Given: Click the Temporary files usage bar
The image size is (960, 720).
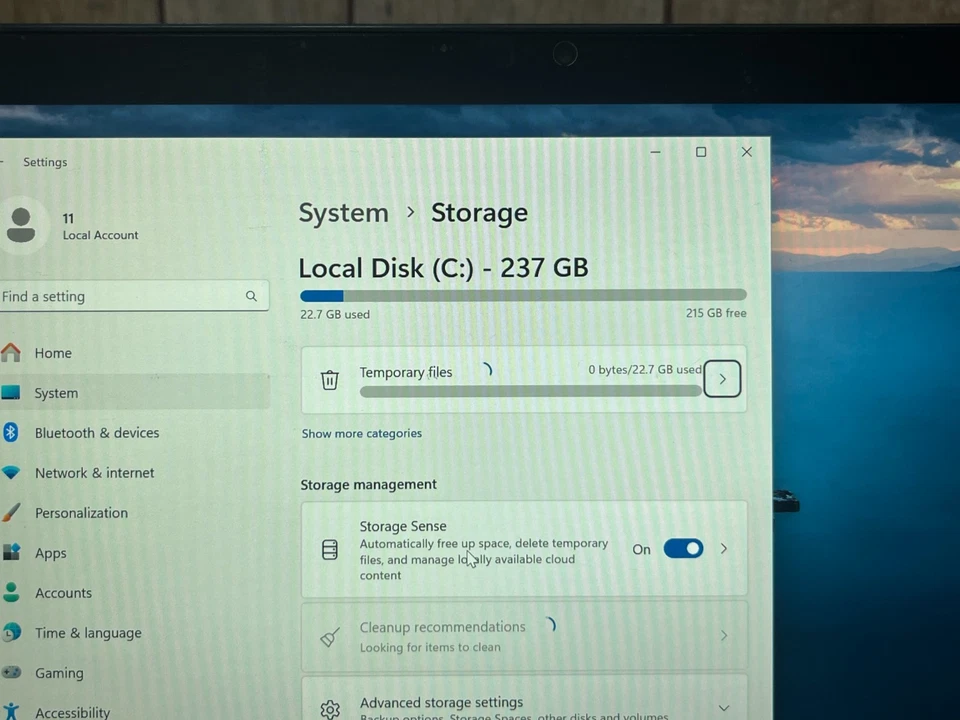Looking at the screenshot, I should [530, 391].
